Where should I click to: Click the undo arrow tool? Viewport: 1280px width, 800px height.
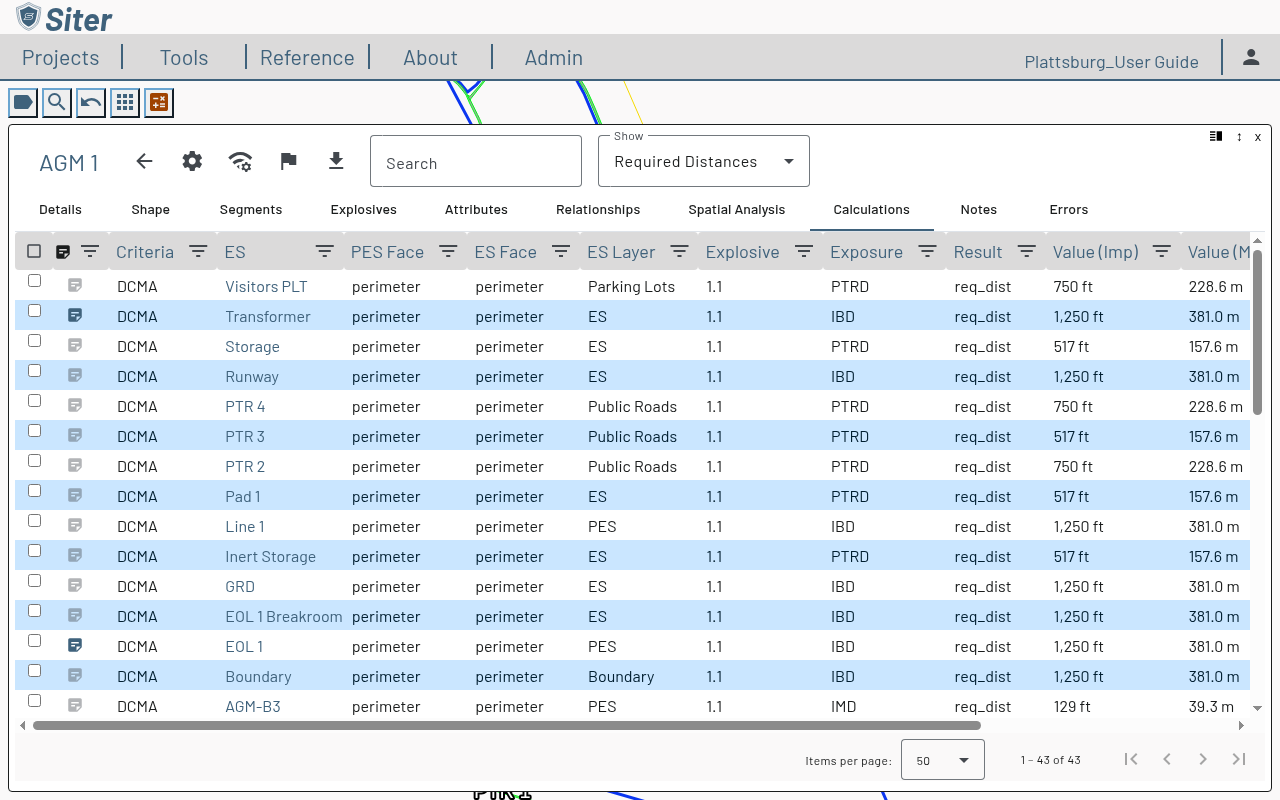91,102
